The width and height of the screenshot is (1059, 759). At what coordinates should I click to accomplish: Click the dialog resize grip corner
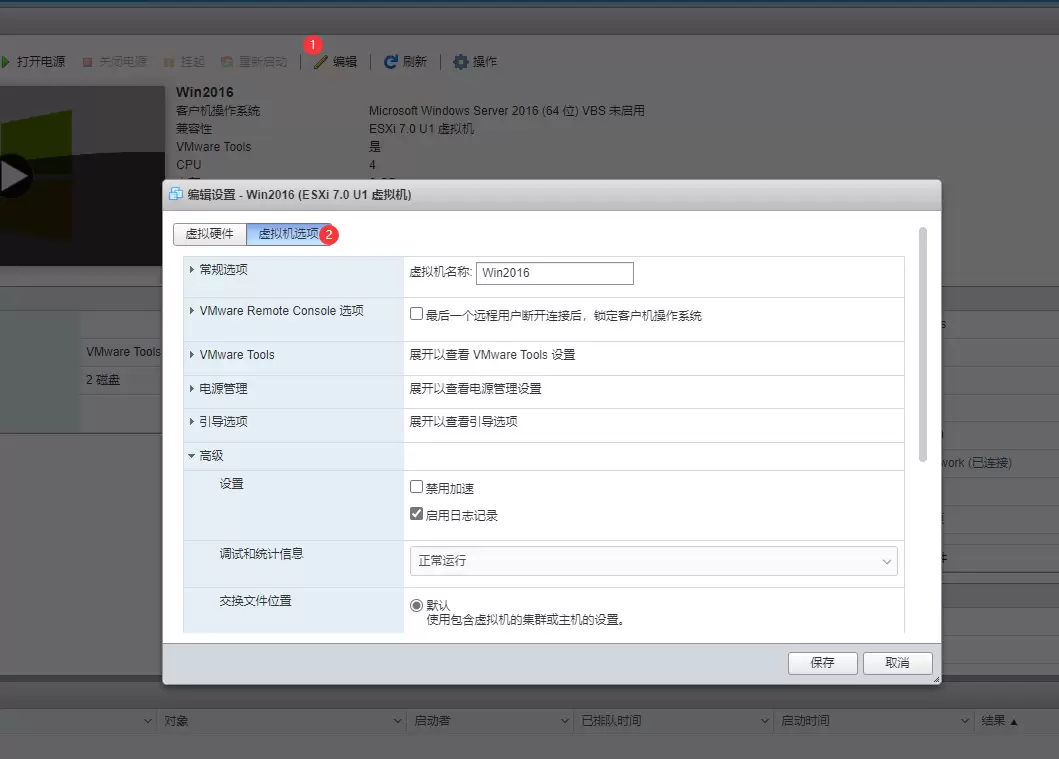(936, 679)
